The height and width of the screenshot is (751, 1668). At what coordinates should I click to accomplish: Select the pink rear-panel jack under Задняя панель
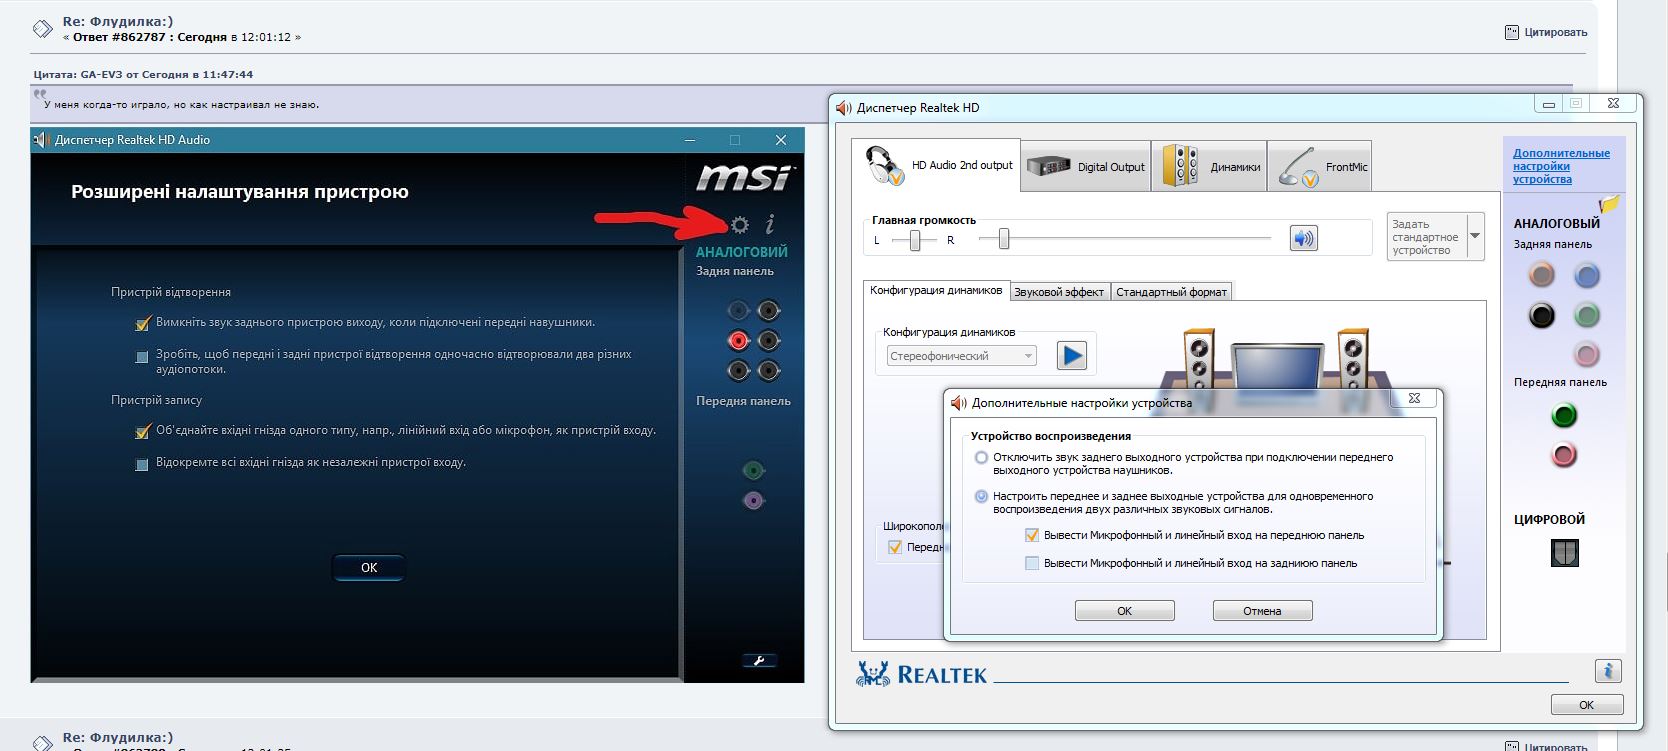tap(1586, 354)
